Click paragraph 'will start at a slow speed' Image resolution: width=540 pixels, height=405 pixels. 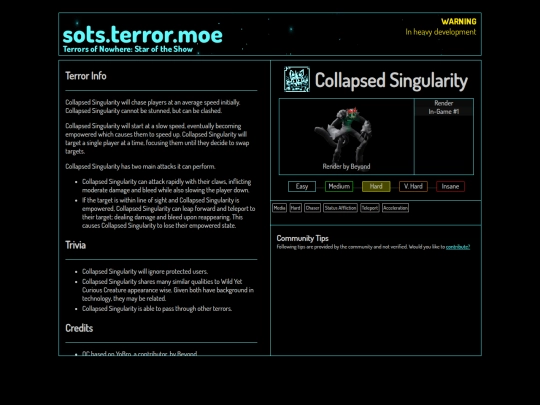(x=157, y=138)
